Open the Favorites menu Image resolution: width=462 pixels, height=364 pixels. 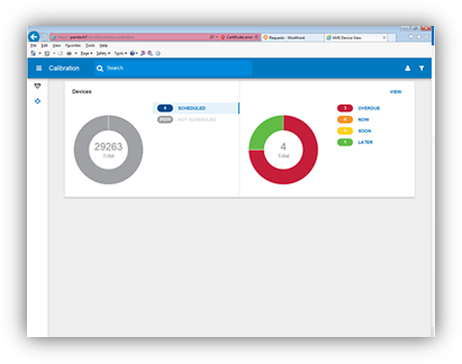(x=73, y=45)
